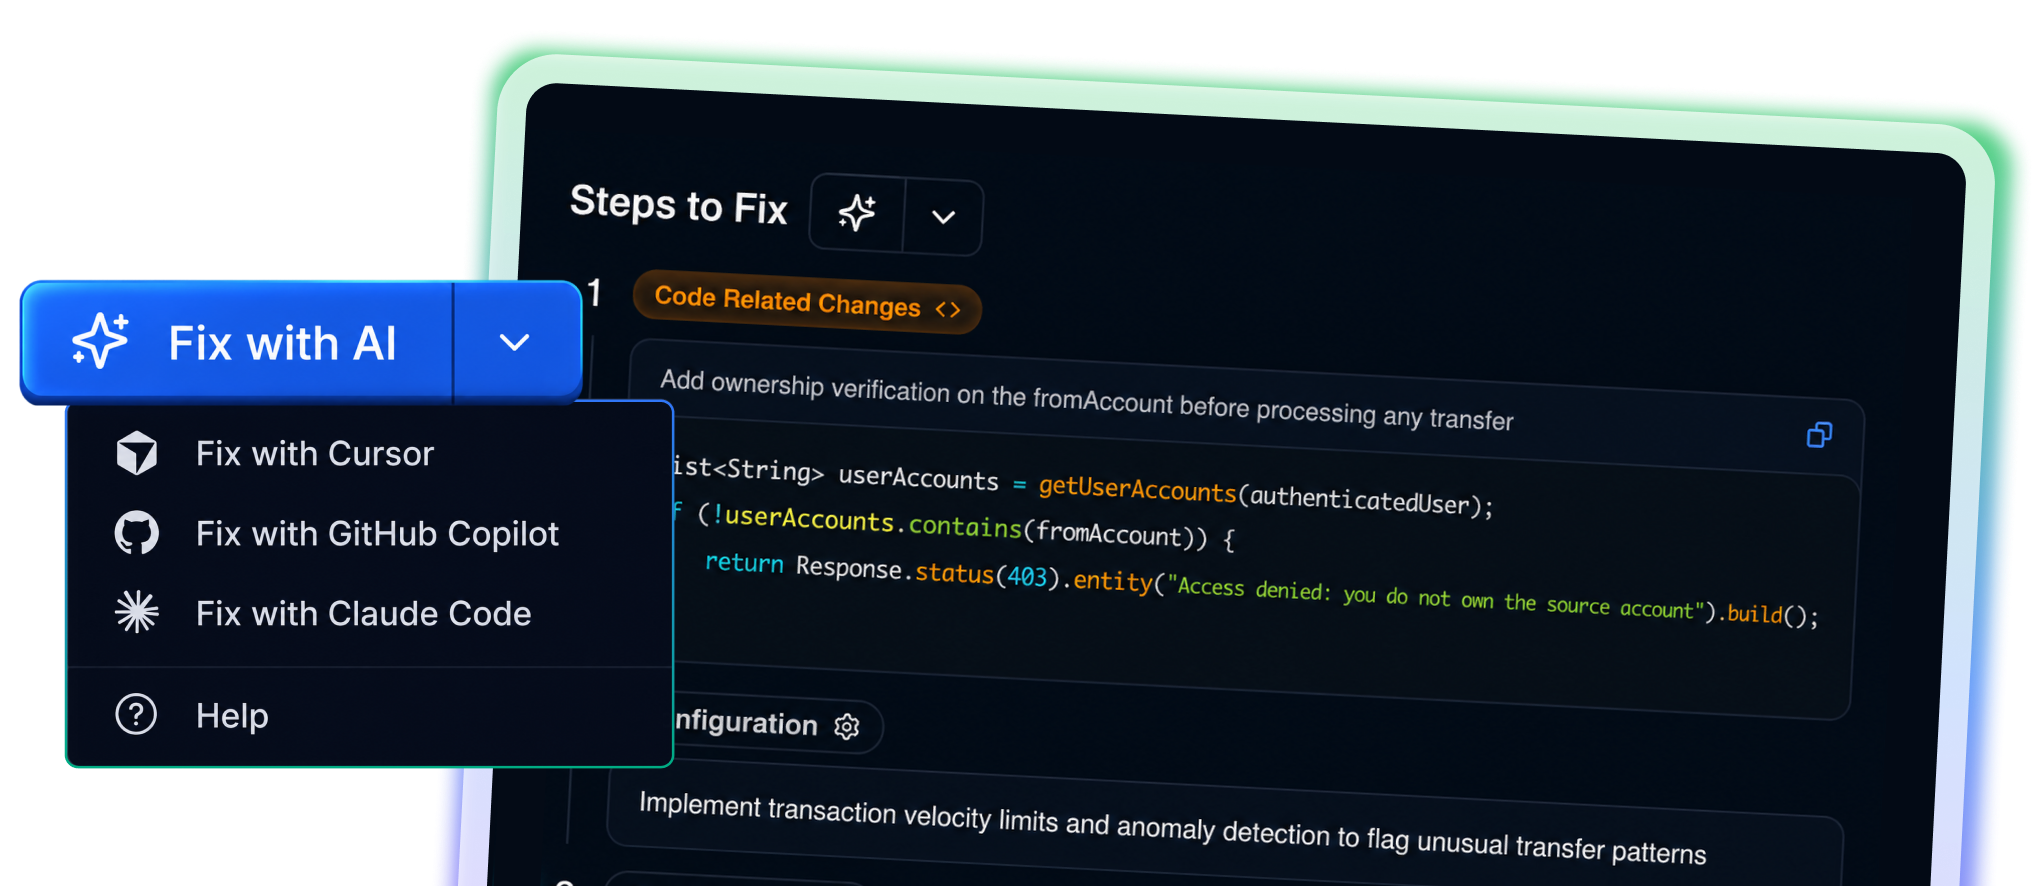
Task: Click the getUserAccounts code line
Action: pos(1084,487)
